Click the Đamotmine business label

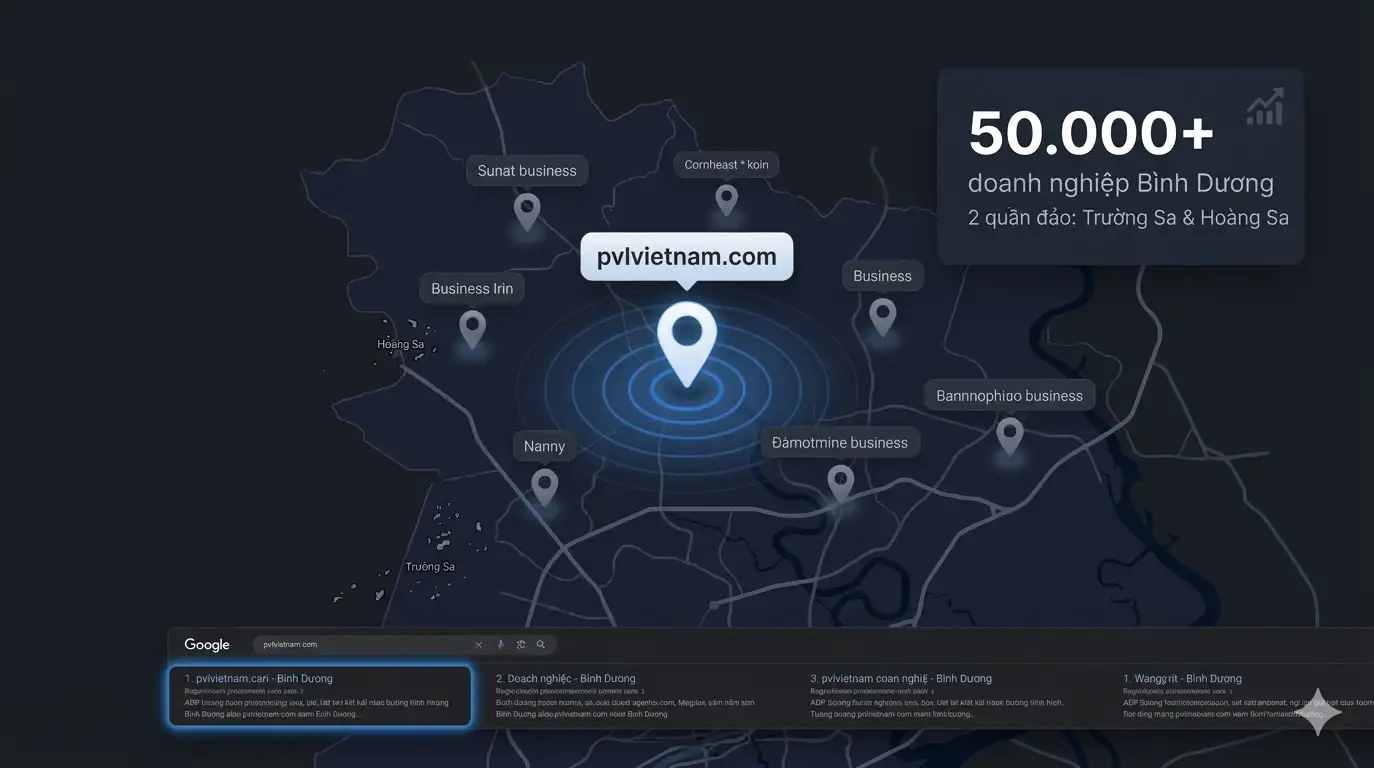(840, 442)
